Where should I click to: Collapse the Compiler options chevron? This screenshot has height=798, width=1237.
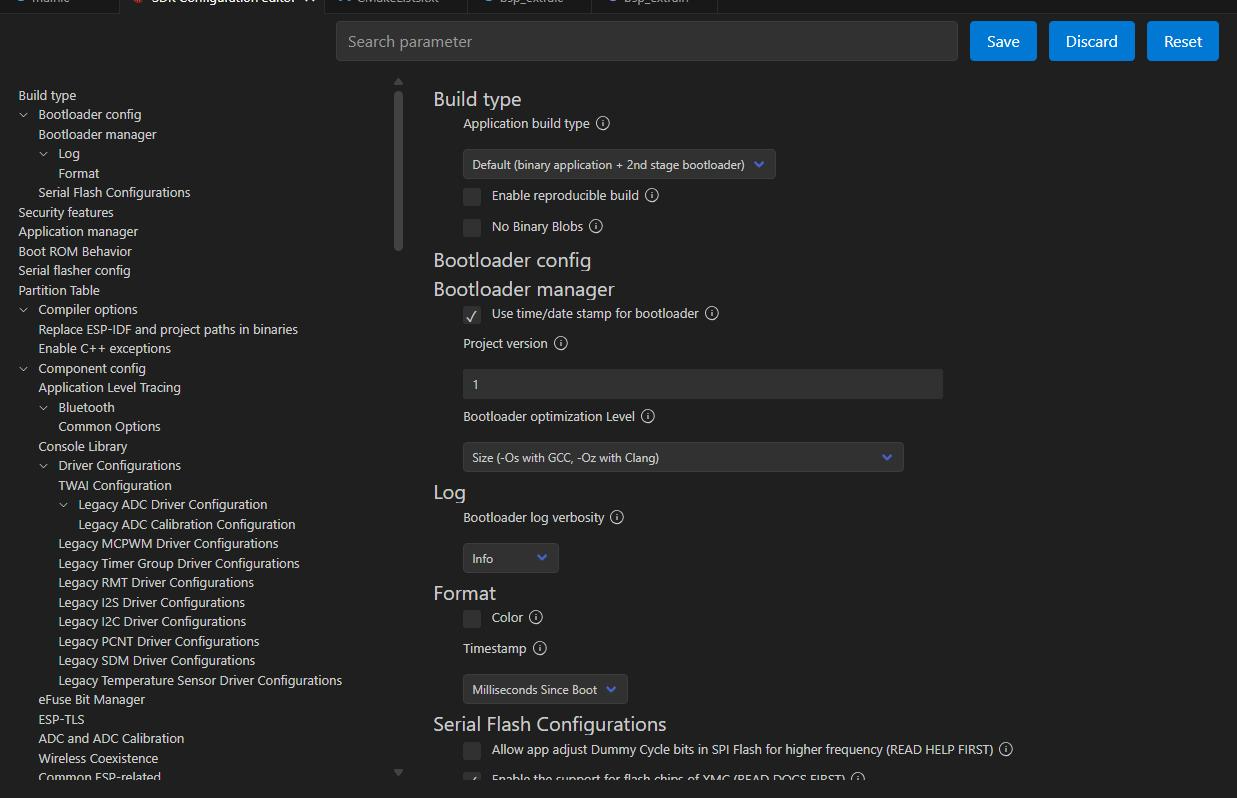[24, 310]
